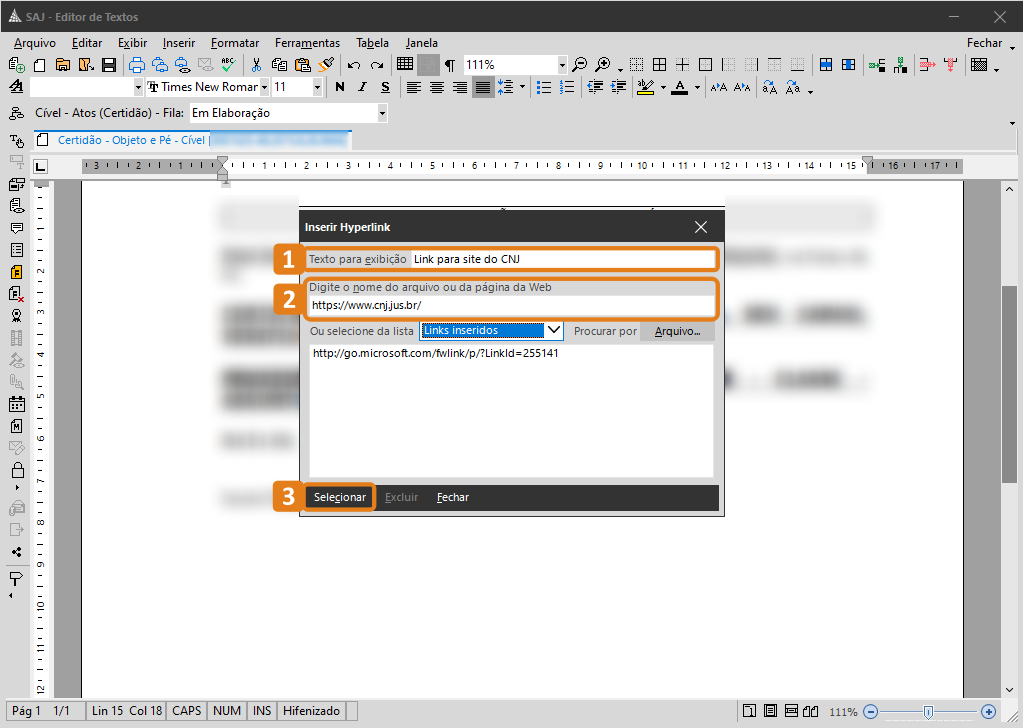Toggle NUM indicator in status bar
This screenshot has height=728, width=1023.
(227, 711)
